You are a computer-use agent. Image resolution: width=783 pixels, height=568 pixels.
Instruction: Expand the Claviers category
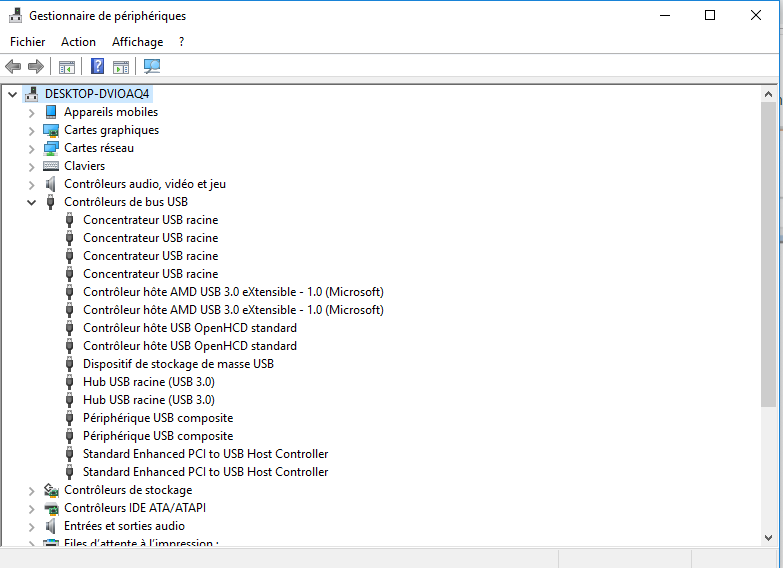click(x=31, y=166)
